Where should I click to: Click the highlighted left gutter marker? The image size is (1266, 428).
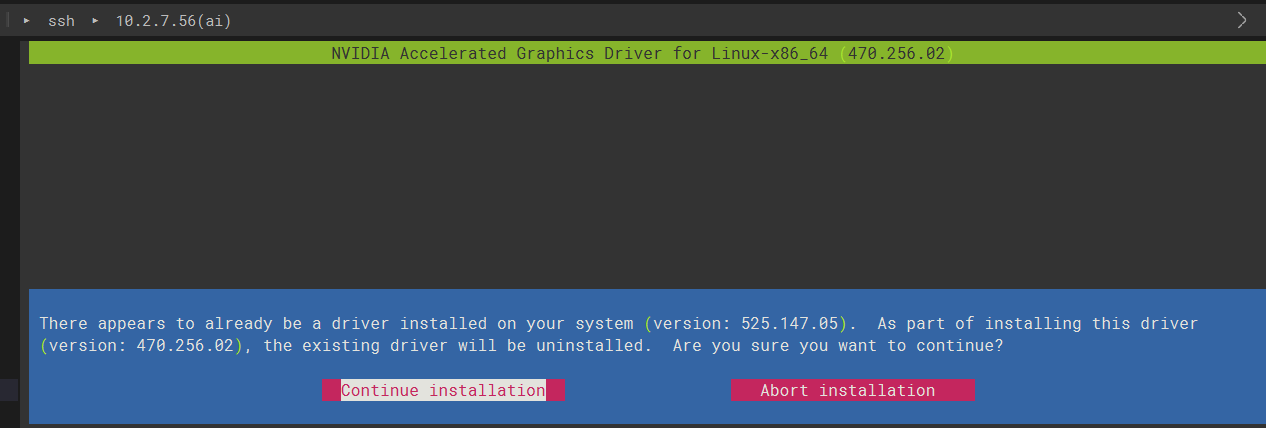point(9,390)
